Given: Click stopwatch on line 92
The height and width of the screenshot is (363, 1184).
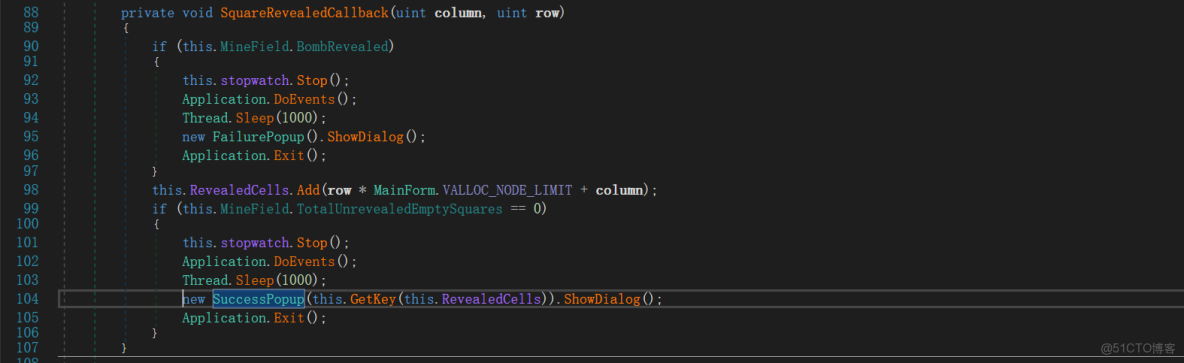Looking at the screenshot, I should pyautogui.click(x=254, y=80).
